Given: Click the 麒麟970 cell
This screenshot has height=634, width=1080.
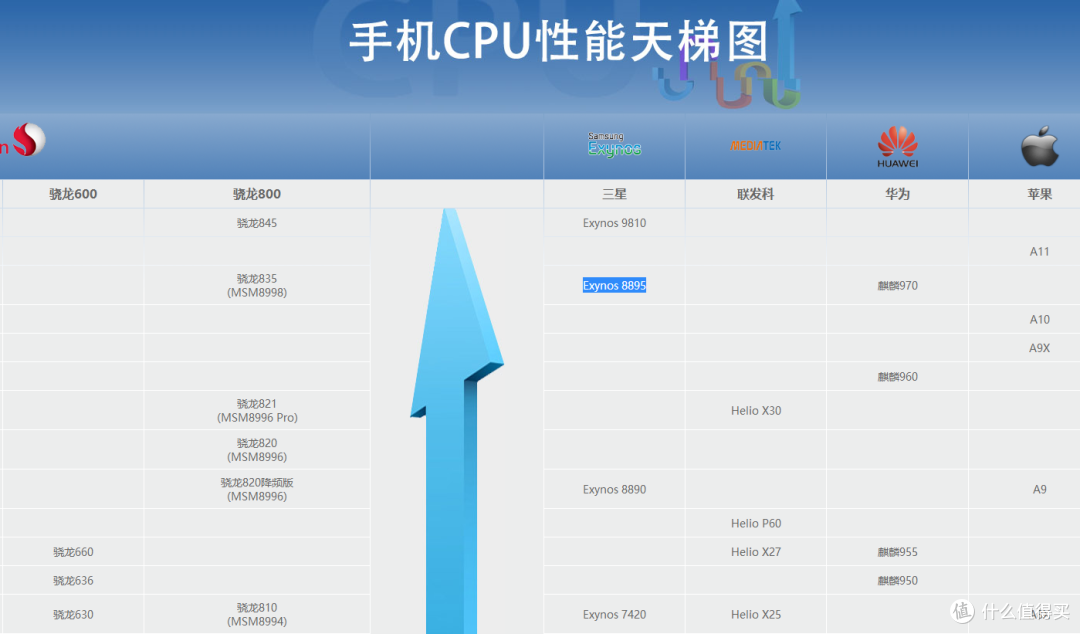Looking at the screenshot, I should 897,285.
